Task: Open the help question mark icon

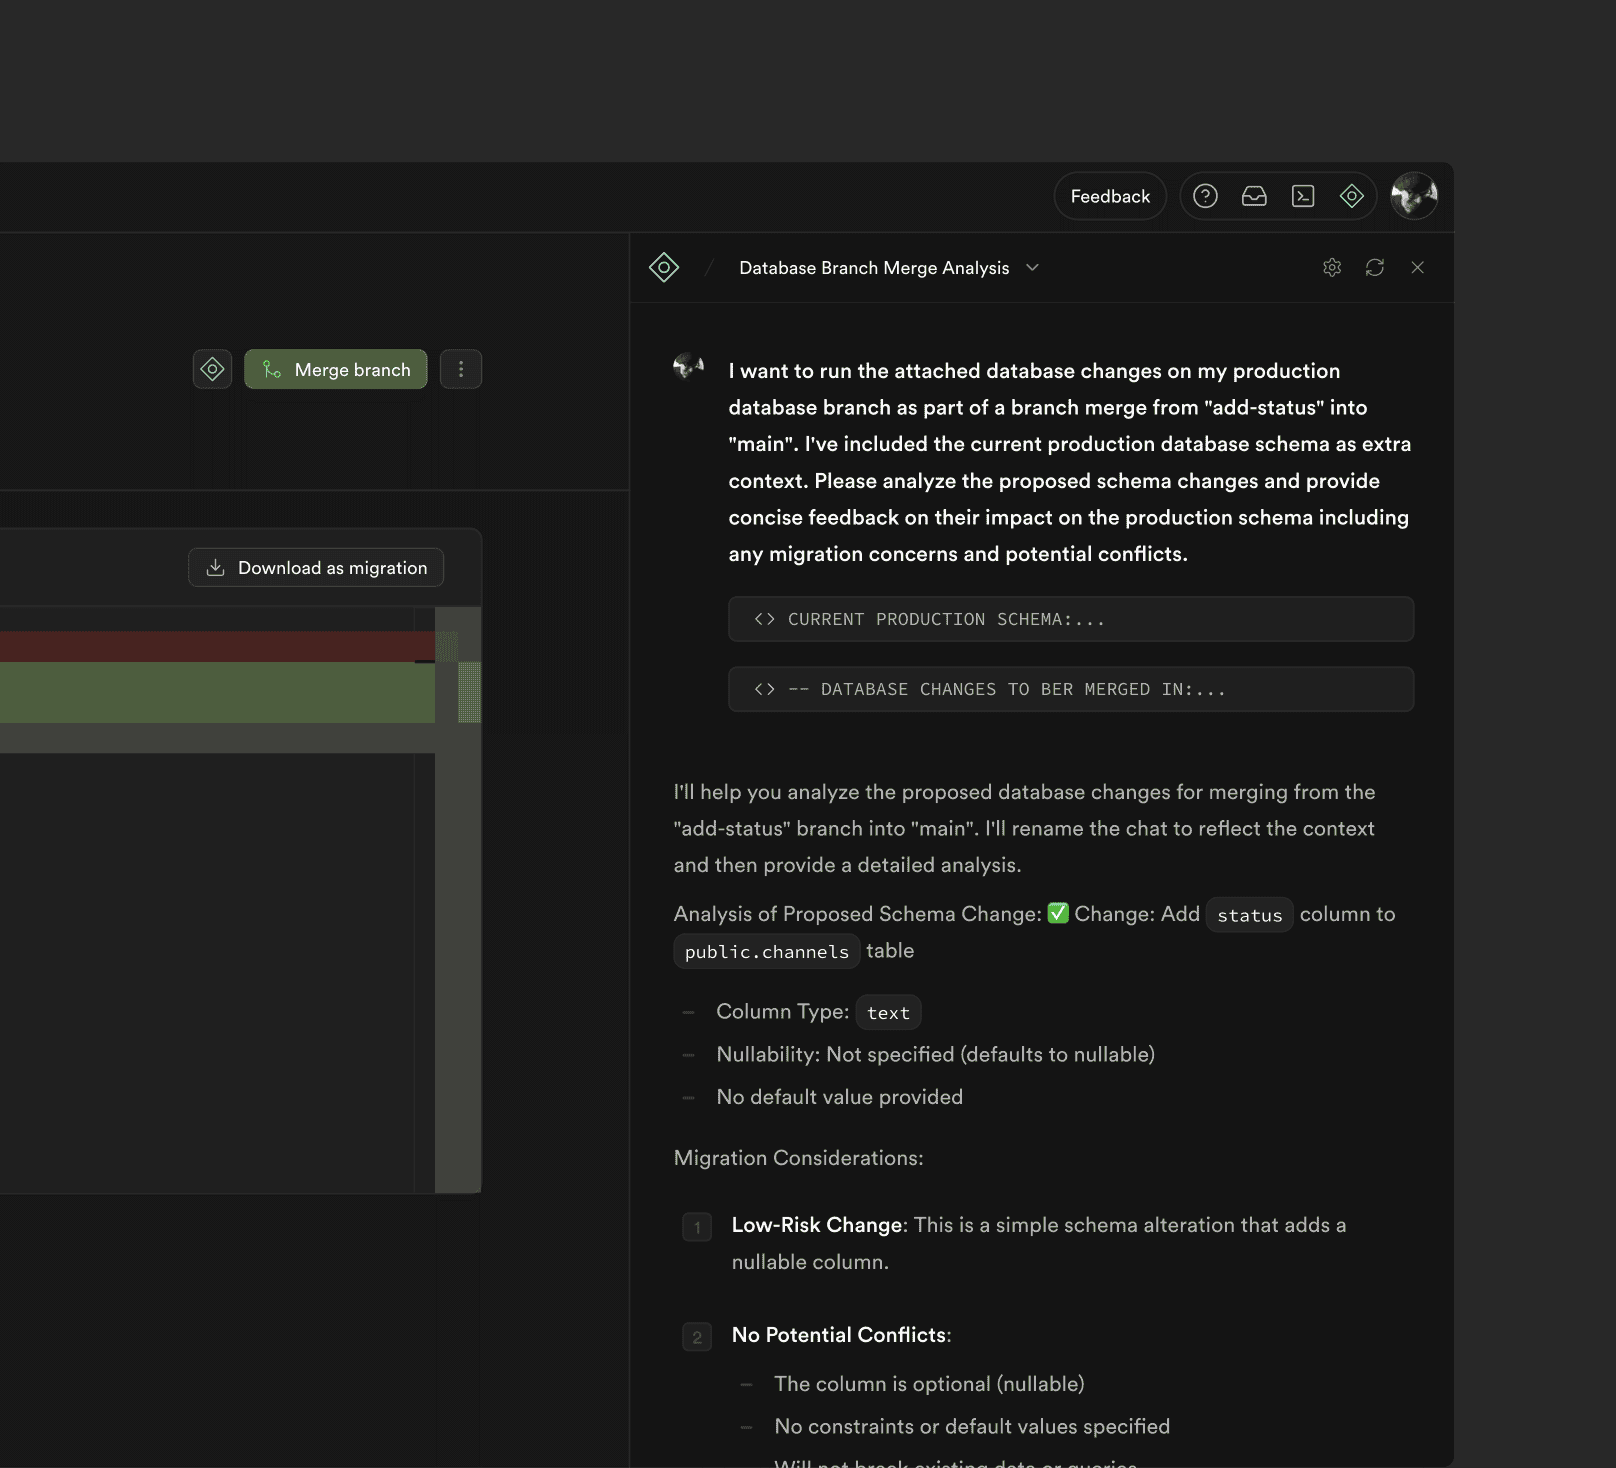Action: click(1205, 196)
